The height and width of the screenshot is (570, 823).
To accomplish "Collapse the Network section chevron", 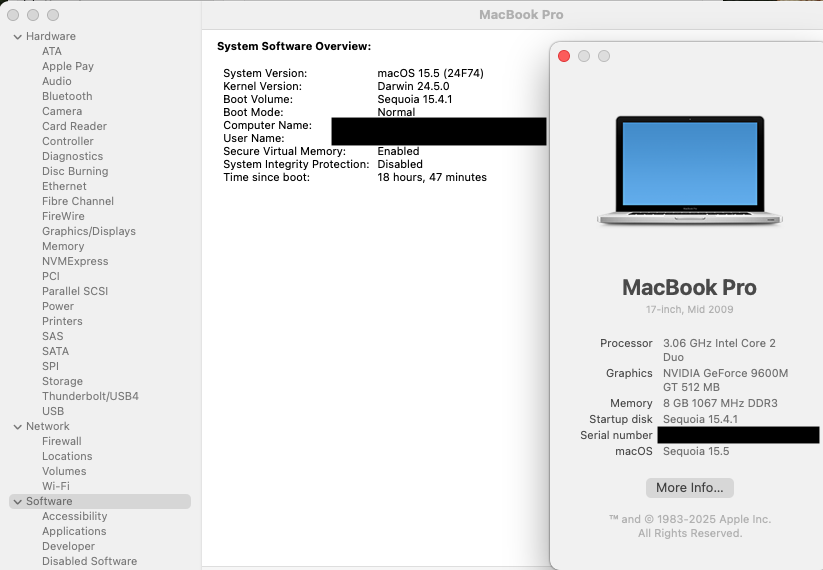I will pyautogui.click(x=17, y=427).
